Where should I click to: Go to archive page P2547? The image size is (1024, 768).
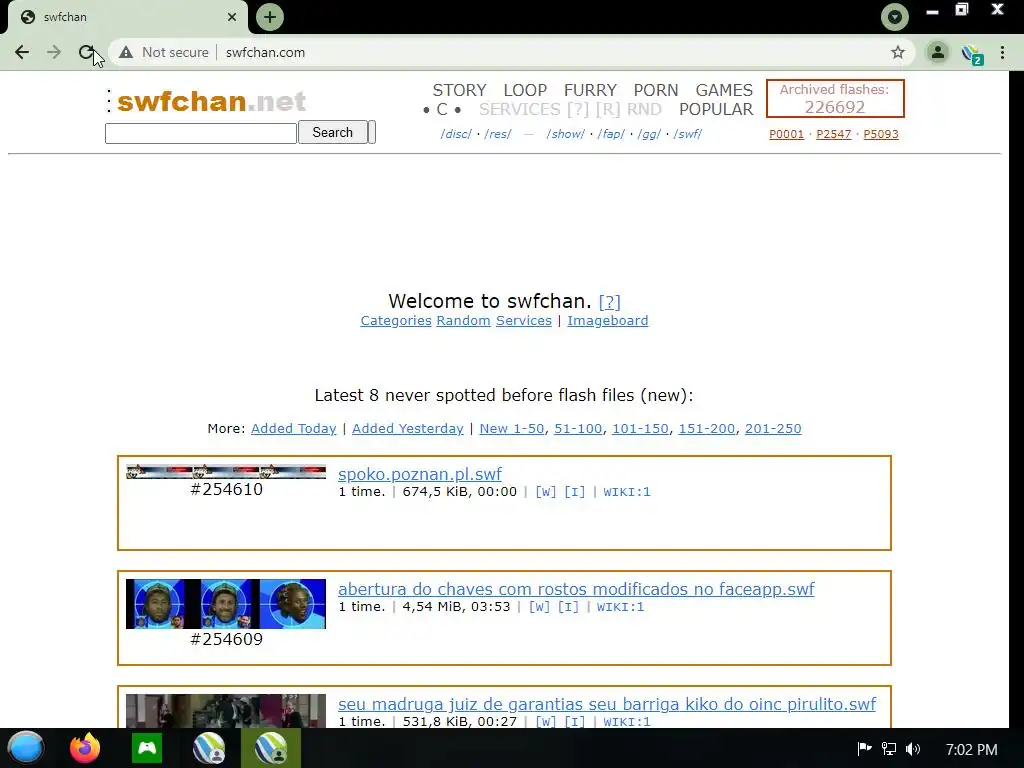coord(834,134)
